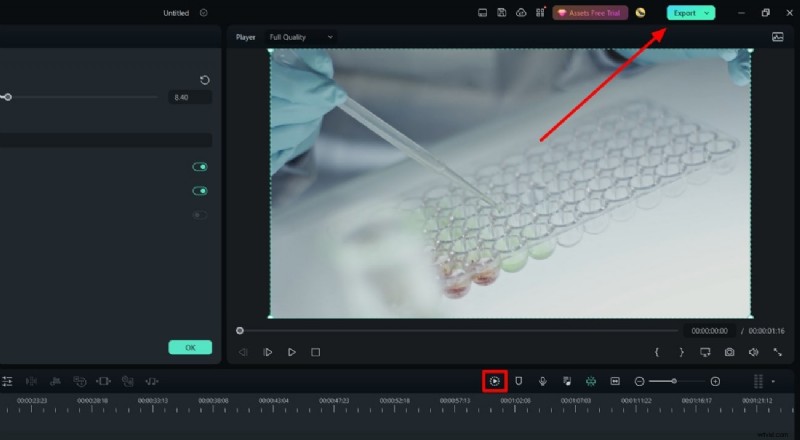
Task: Select the Player tab label
Action: click(245, 37)
